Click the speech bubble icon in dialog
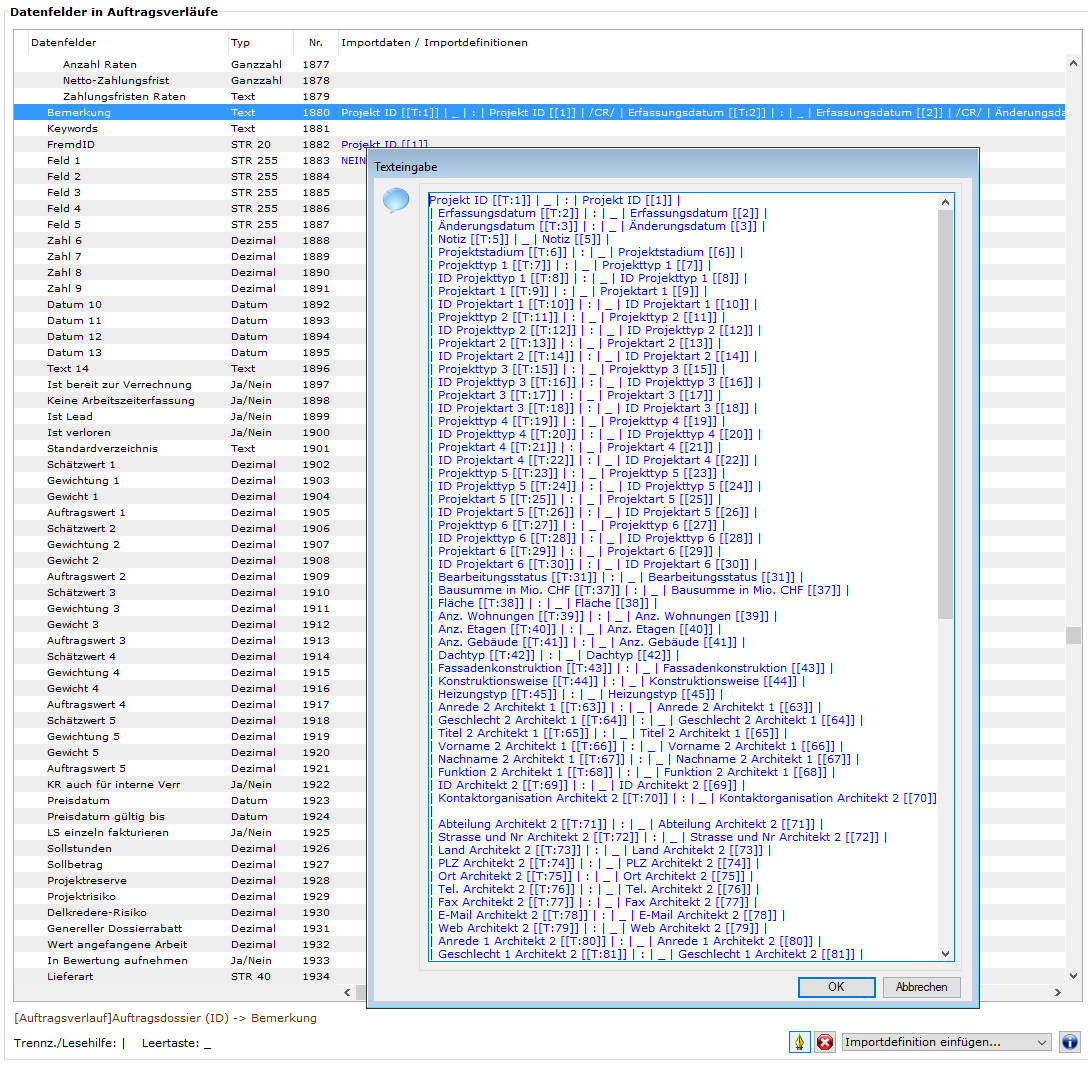The image size is (1088, 1065). 395,201
